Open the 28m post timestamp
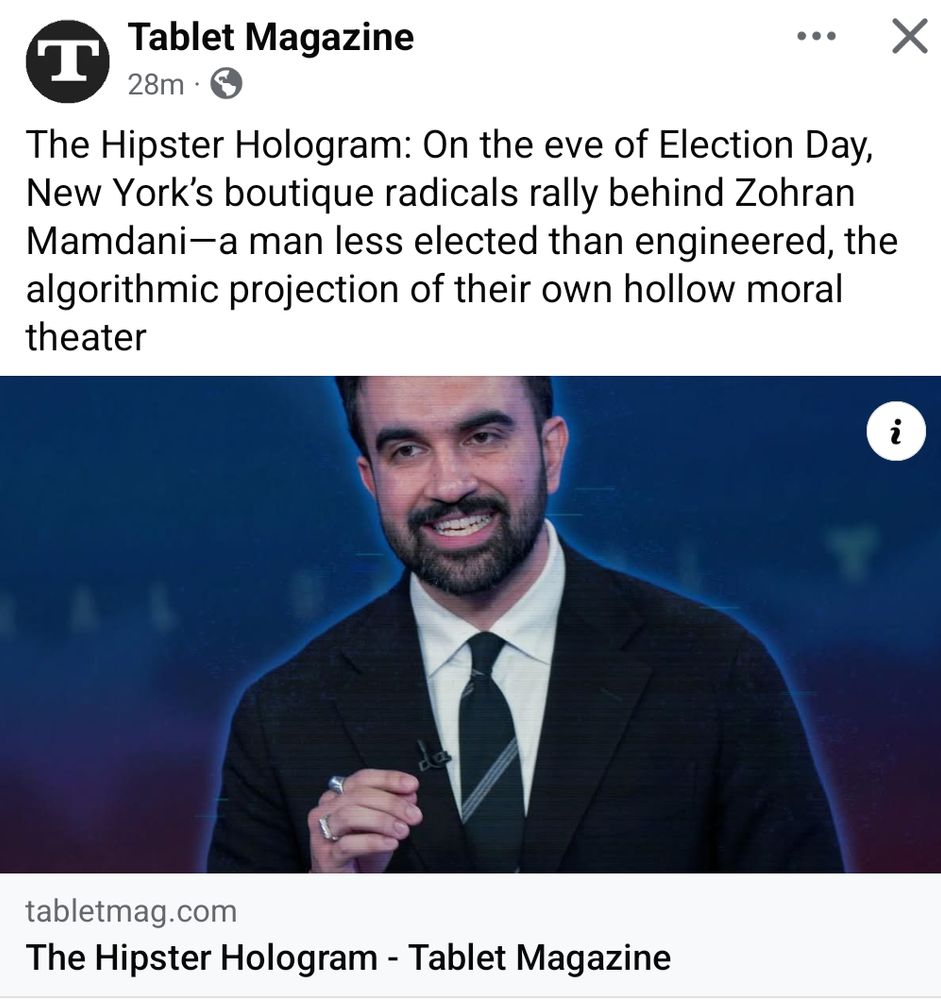Image resolution: width=941 pixels, height=1000 pixels. tap(156, 84)
